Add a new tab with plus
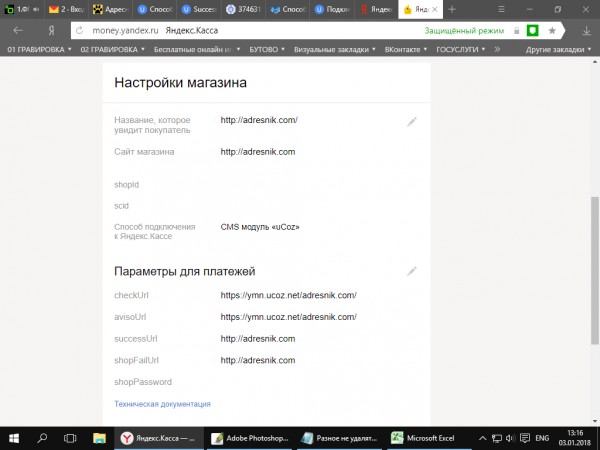The width and height of the screenshot is (600, 450). (452, 9)
